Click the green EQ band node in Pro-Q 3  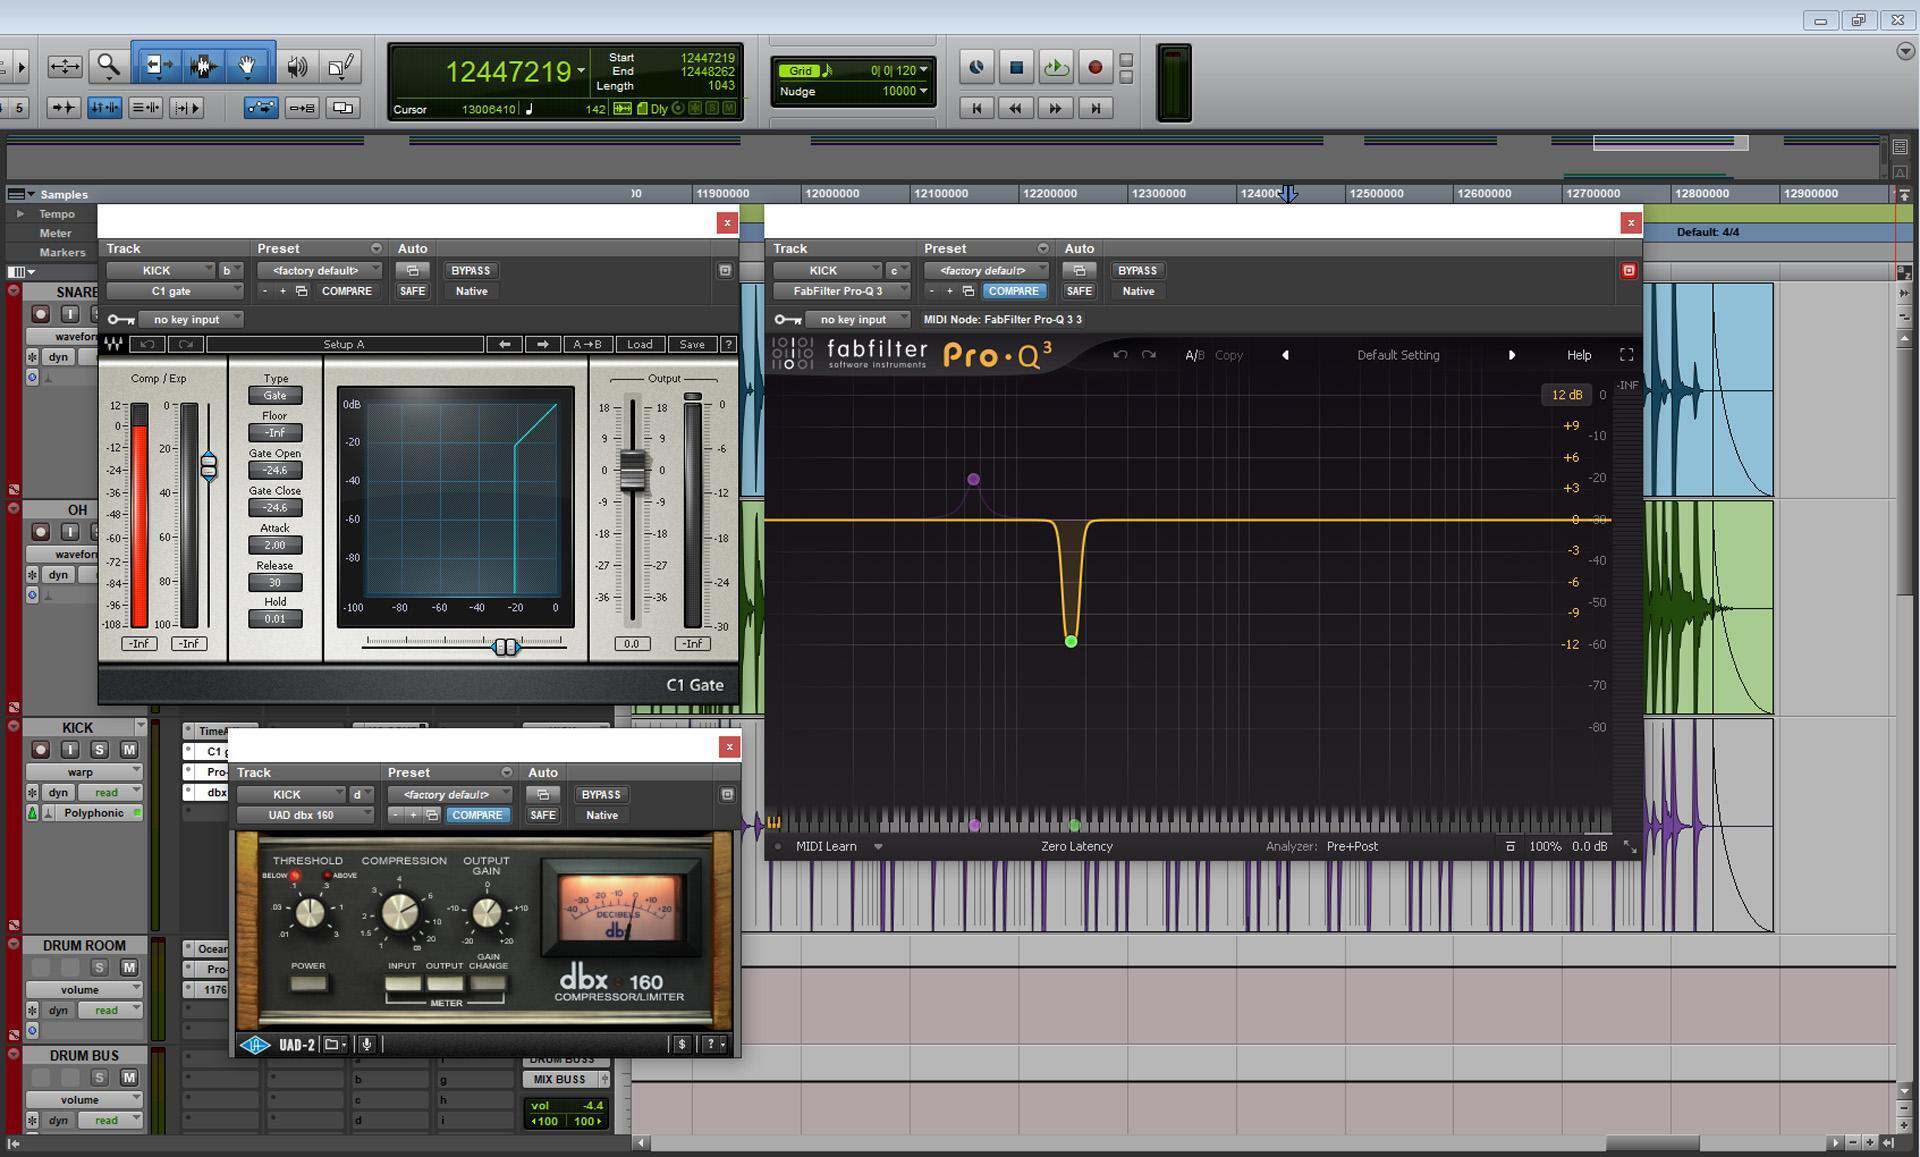click(x=1071, y=640)
